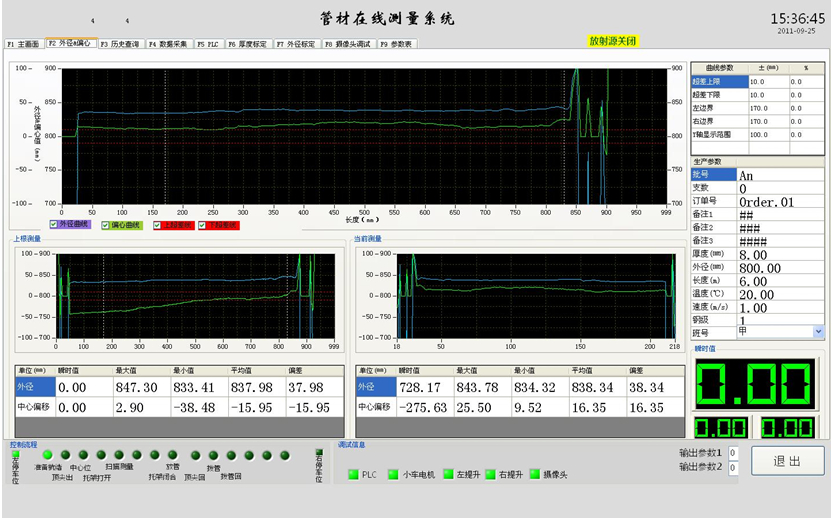Click the LED above 扫描测量

click(119, 455)
